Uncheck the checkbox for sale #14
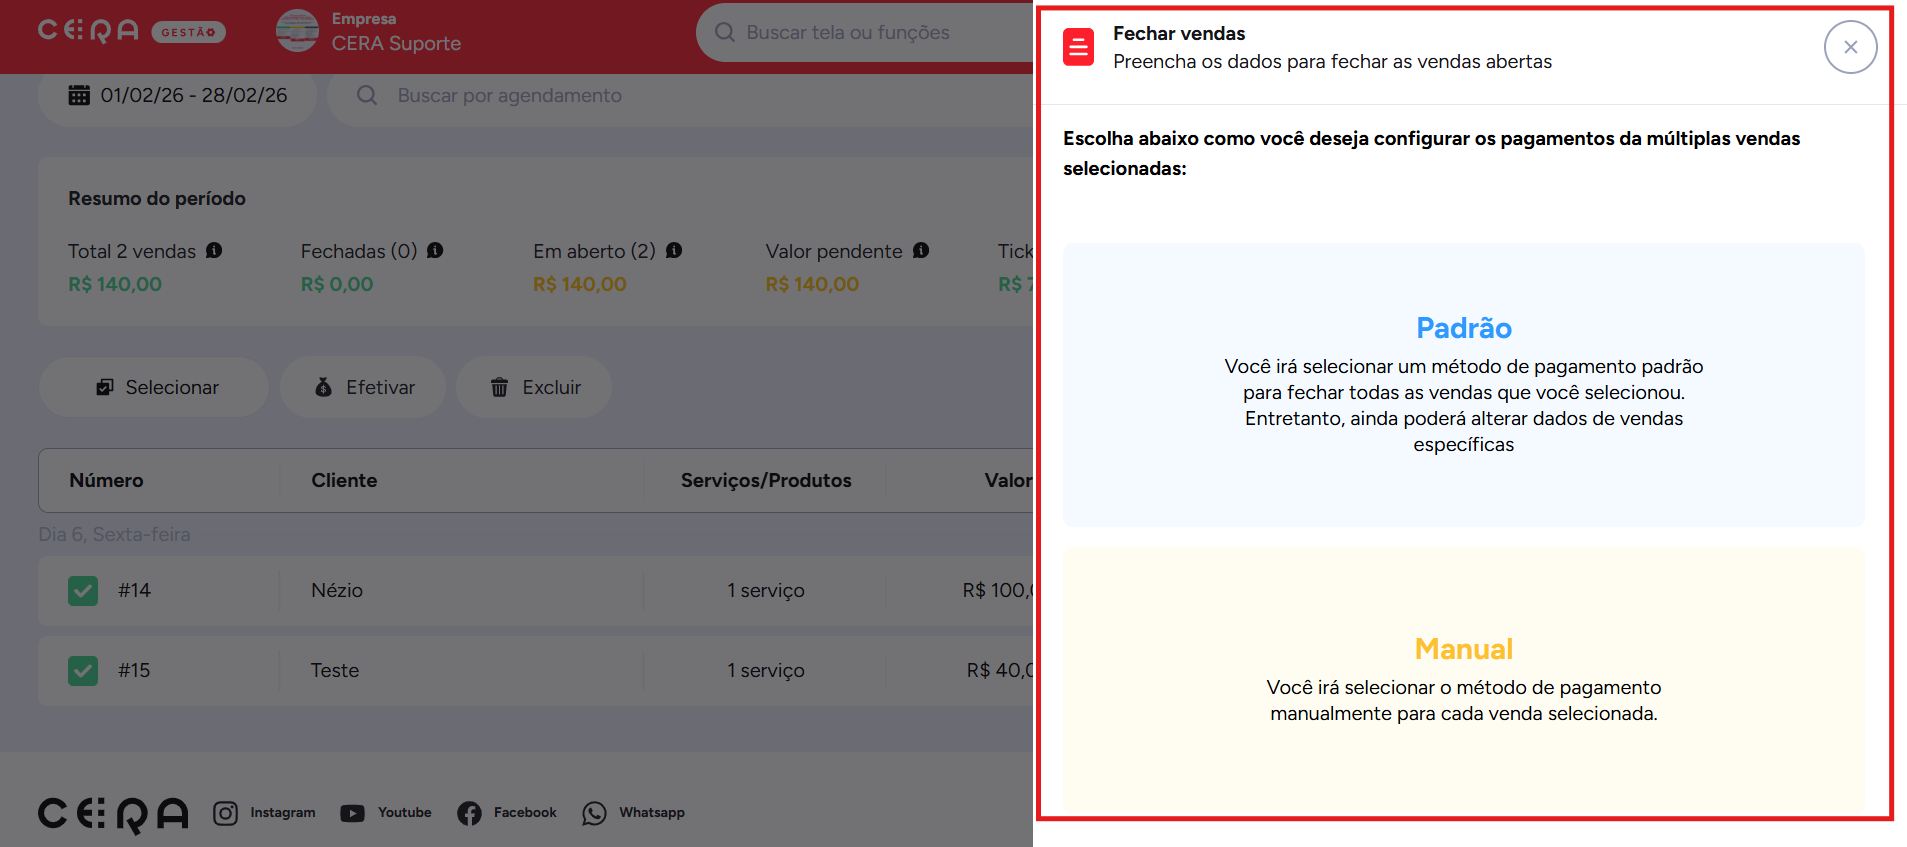1907x847 pixels. (83, 591)
